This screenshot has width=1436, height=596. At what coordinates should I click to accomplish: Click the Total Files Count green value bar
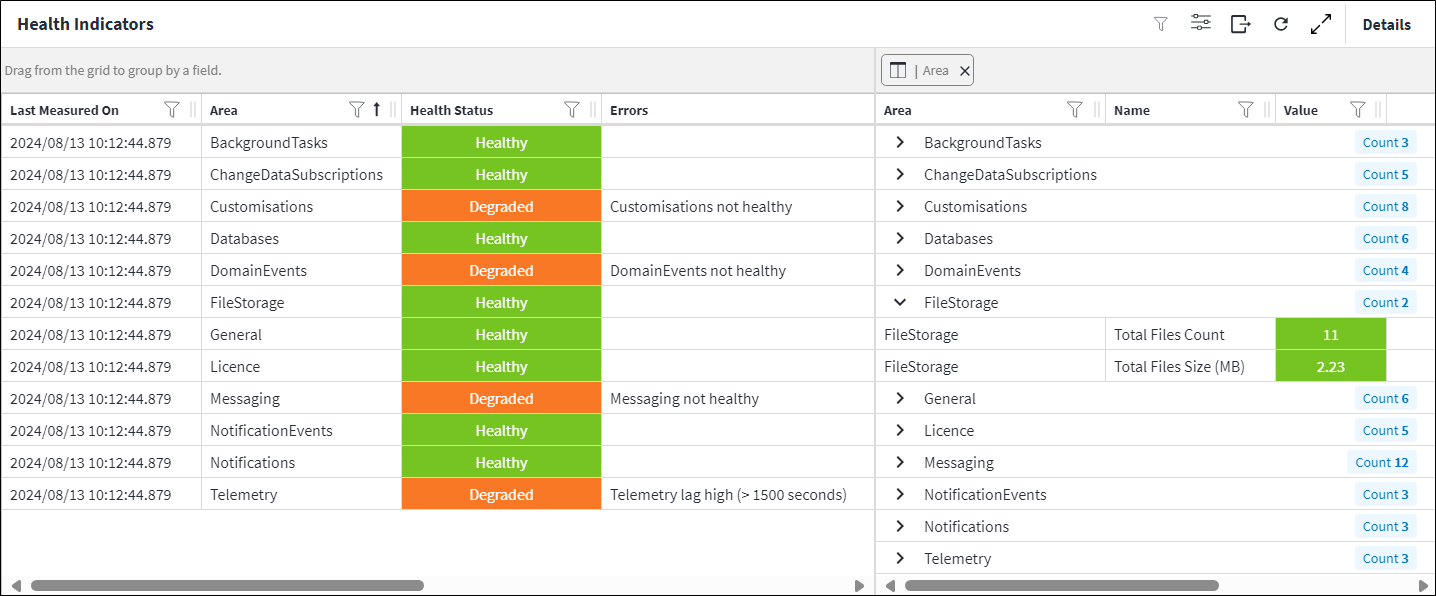point(1331,333)
